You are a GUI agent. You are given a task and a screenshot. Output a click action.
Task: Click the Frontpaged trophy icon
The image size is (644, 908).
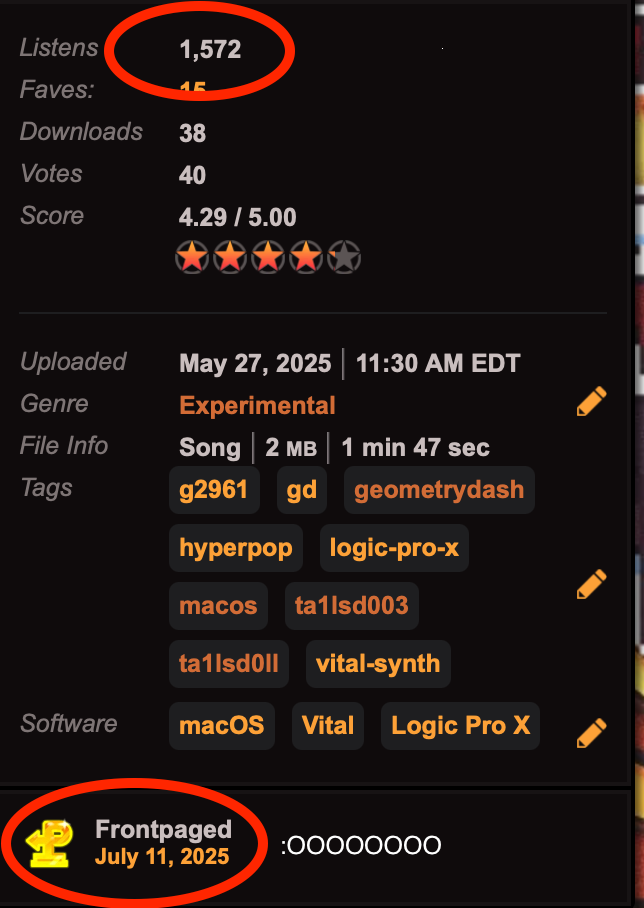(50, 843)
